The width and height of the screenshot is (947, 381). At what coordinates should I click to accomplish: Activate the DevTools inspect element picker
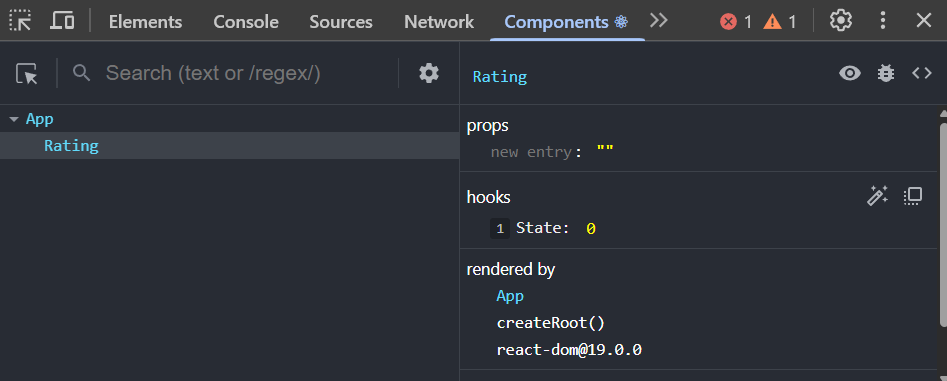click(20, 21)
